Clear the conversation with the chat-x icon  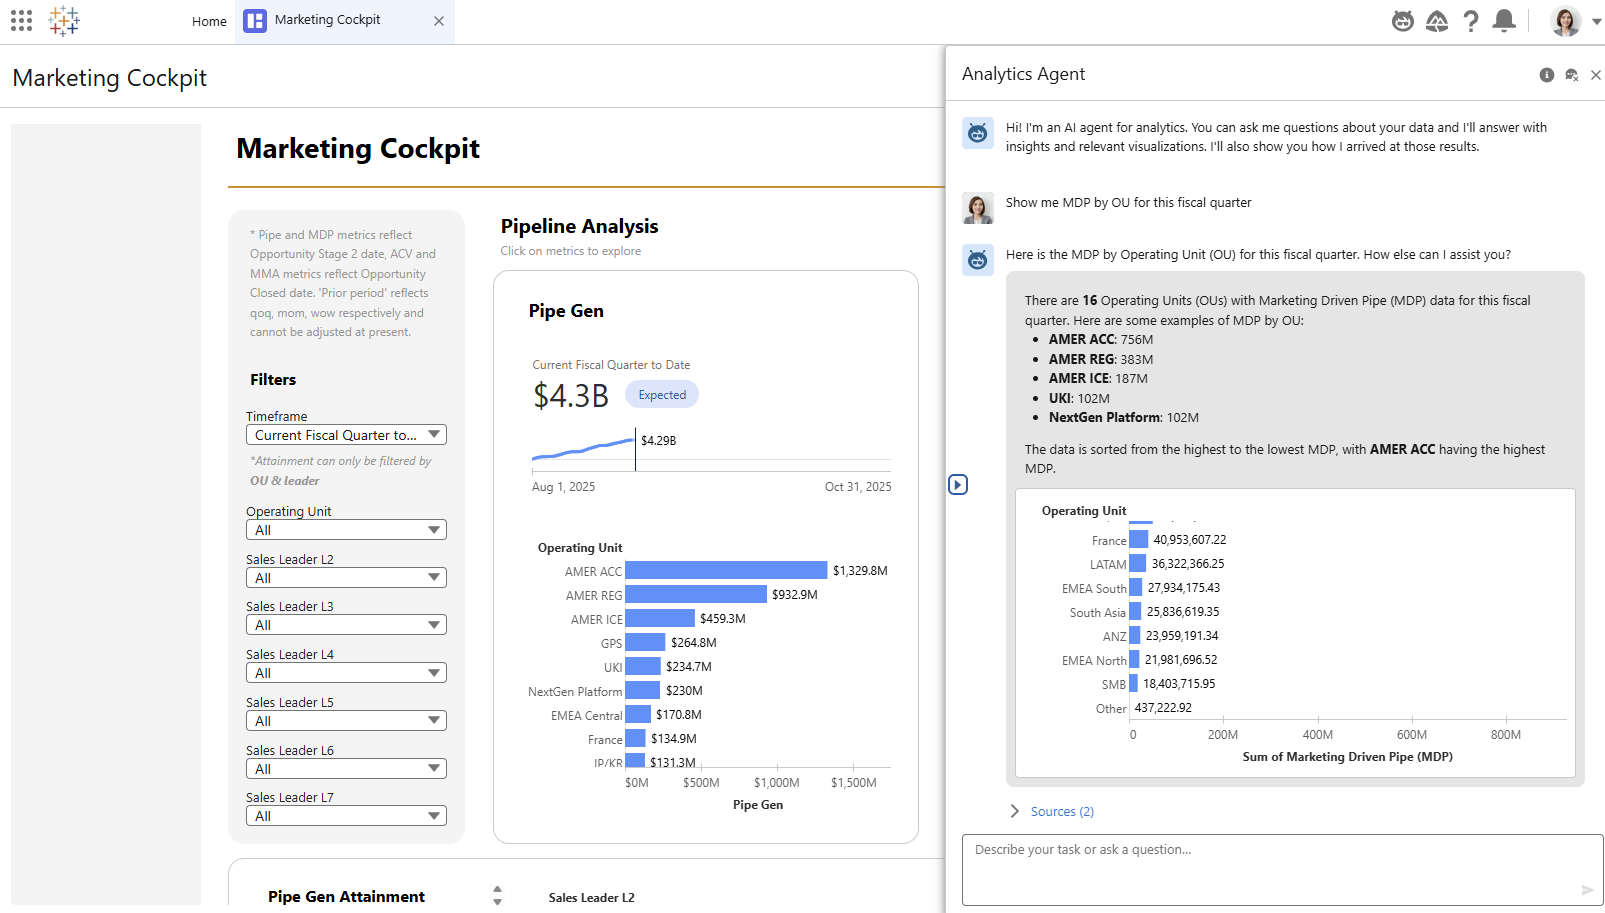[x=1571, y=74]
